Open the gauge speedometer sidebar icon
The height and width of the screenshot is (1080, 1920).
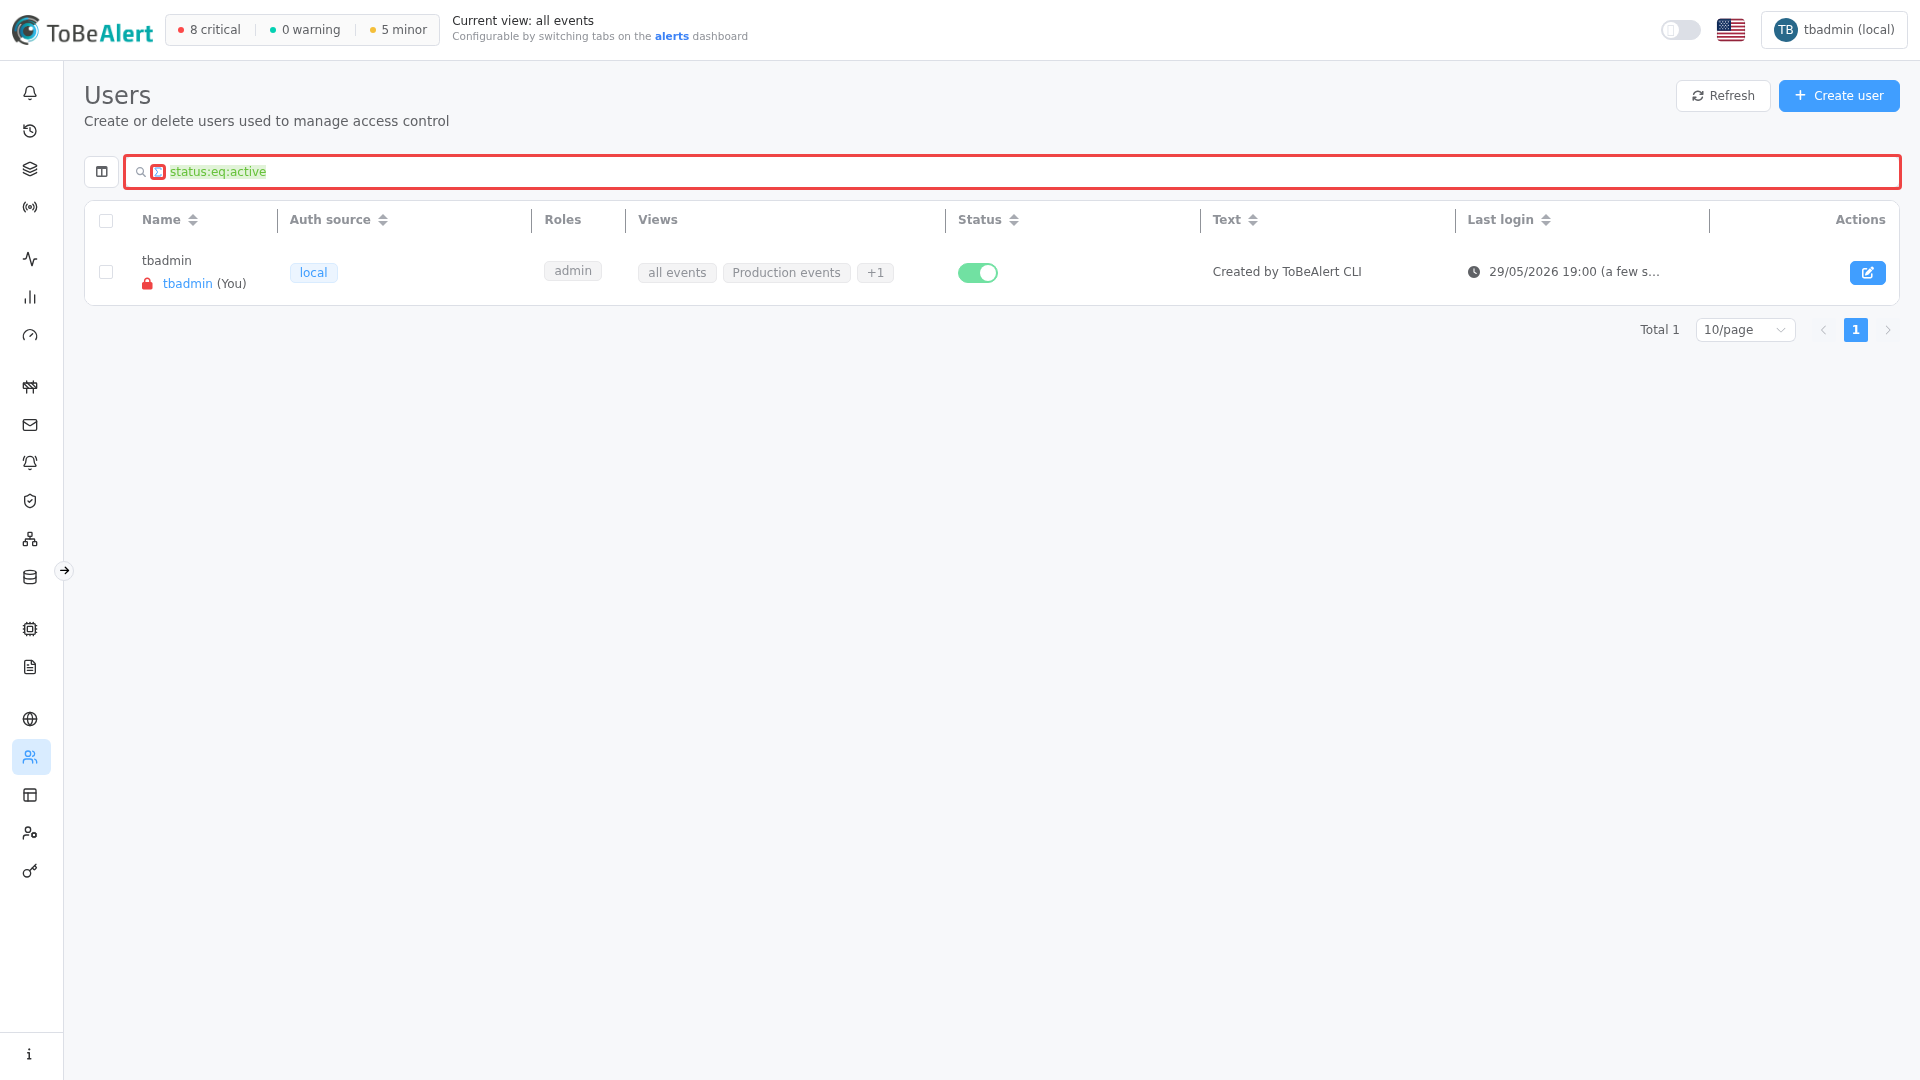tap(30, 335)
